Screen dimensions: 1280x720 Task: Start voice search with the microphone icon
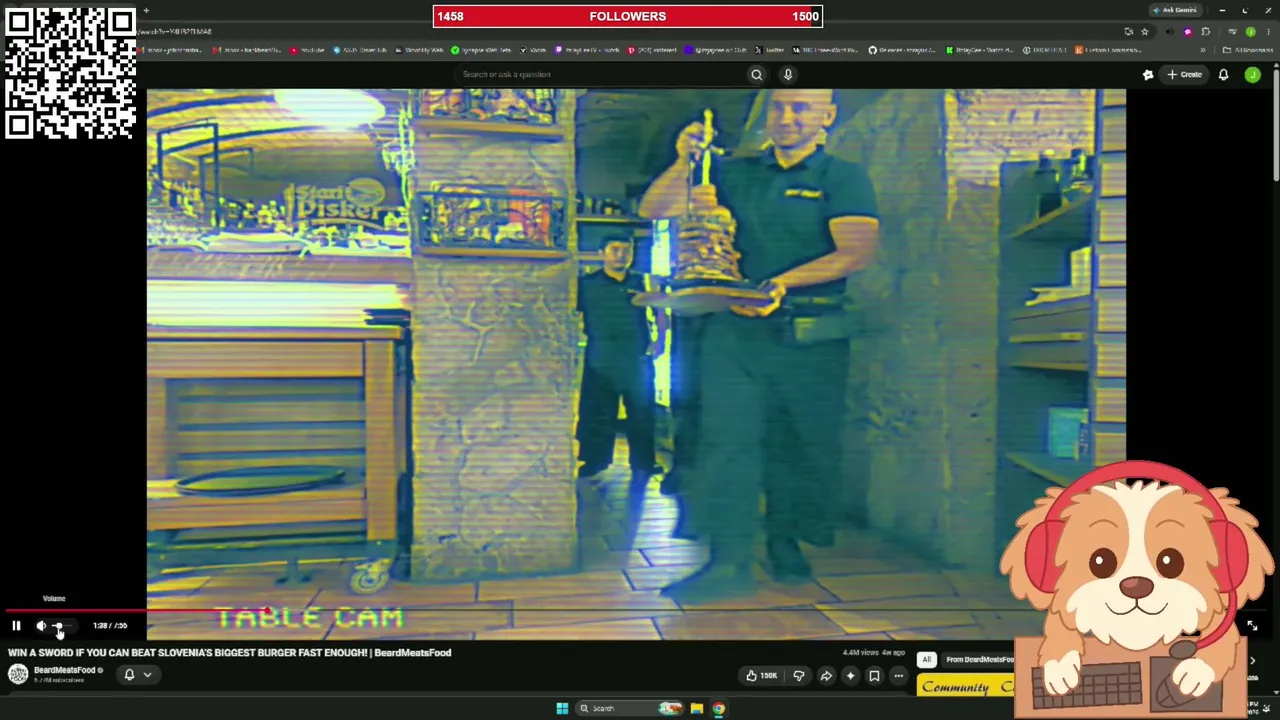coord(788,74)
